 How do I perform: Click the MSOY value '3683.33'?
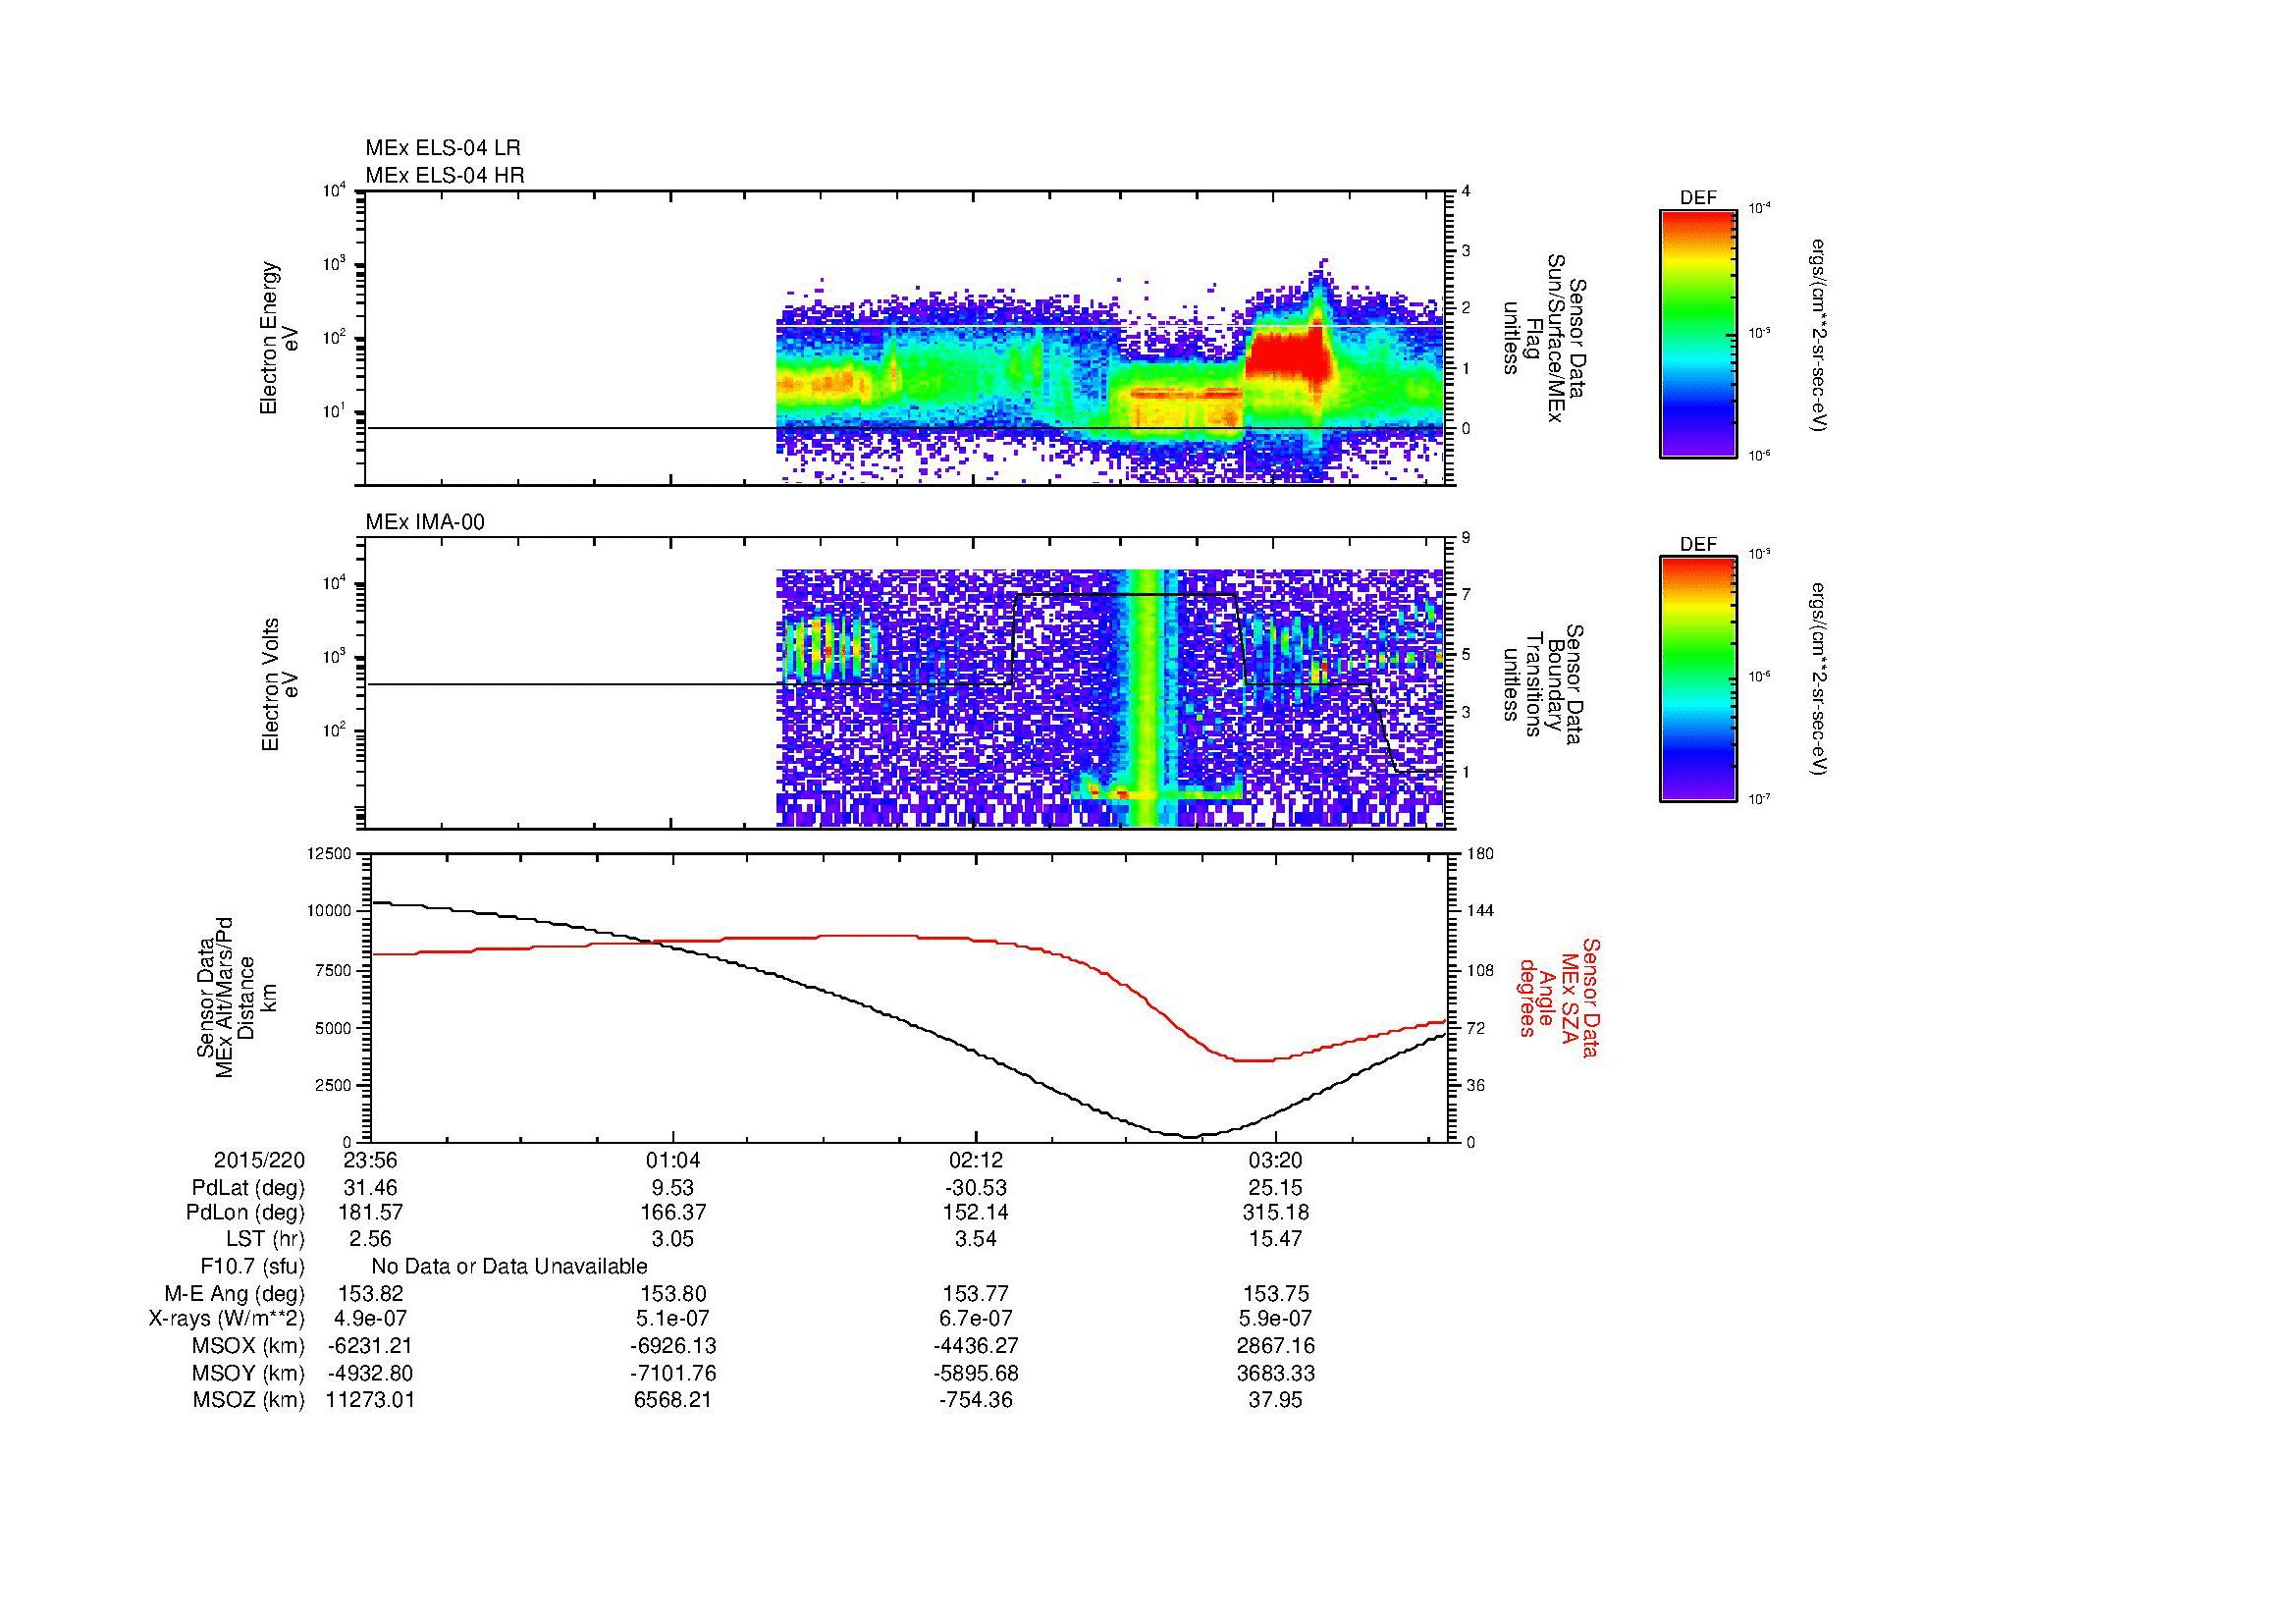(x=1276, y=1373)
